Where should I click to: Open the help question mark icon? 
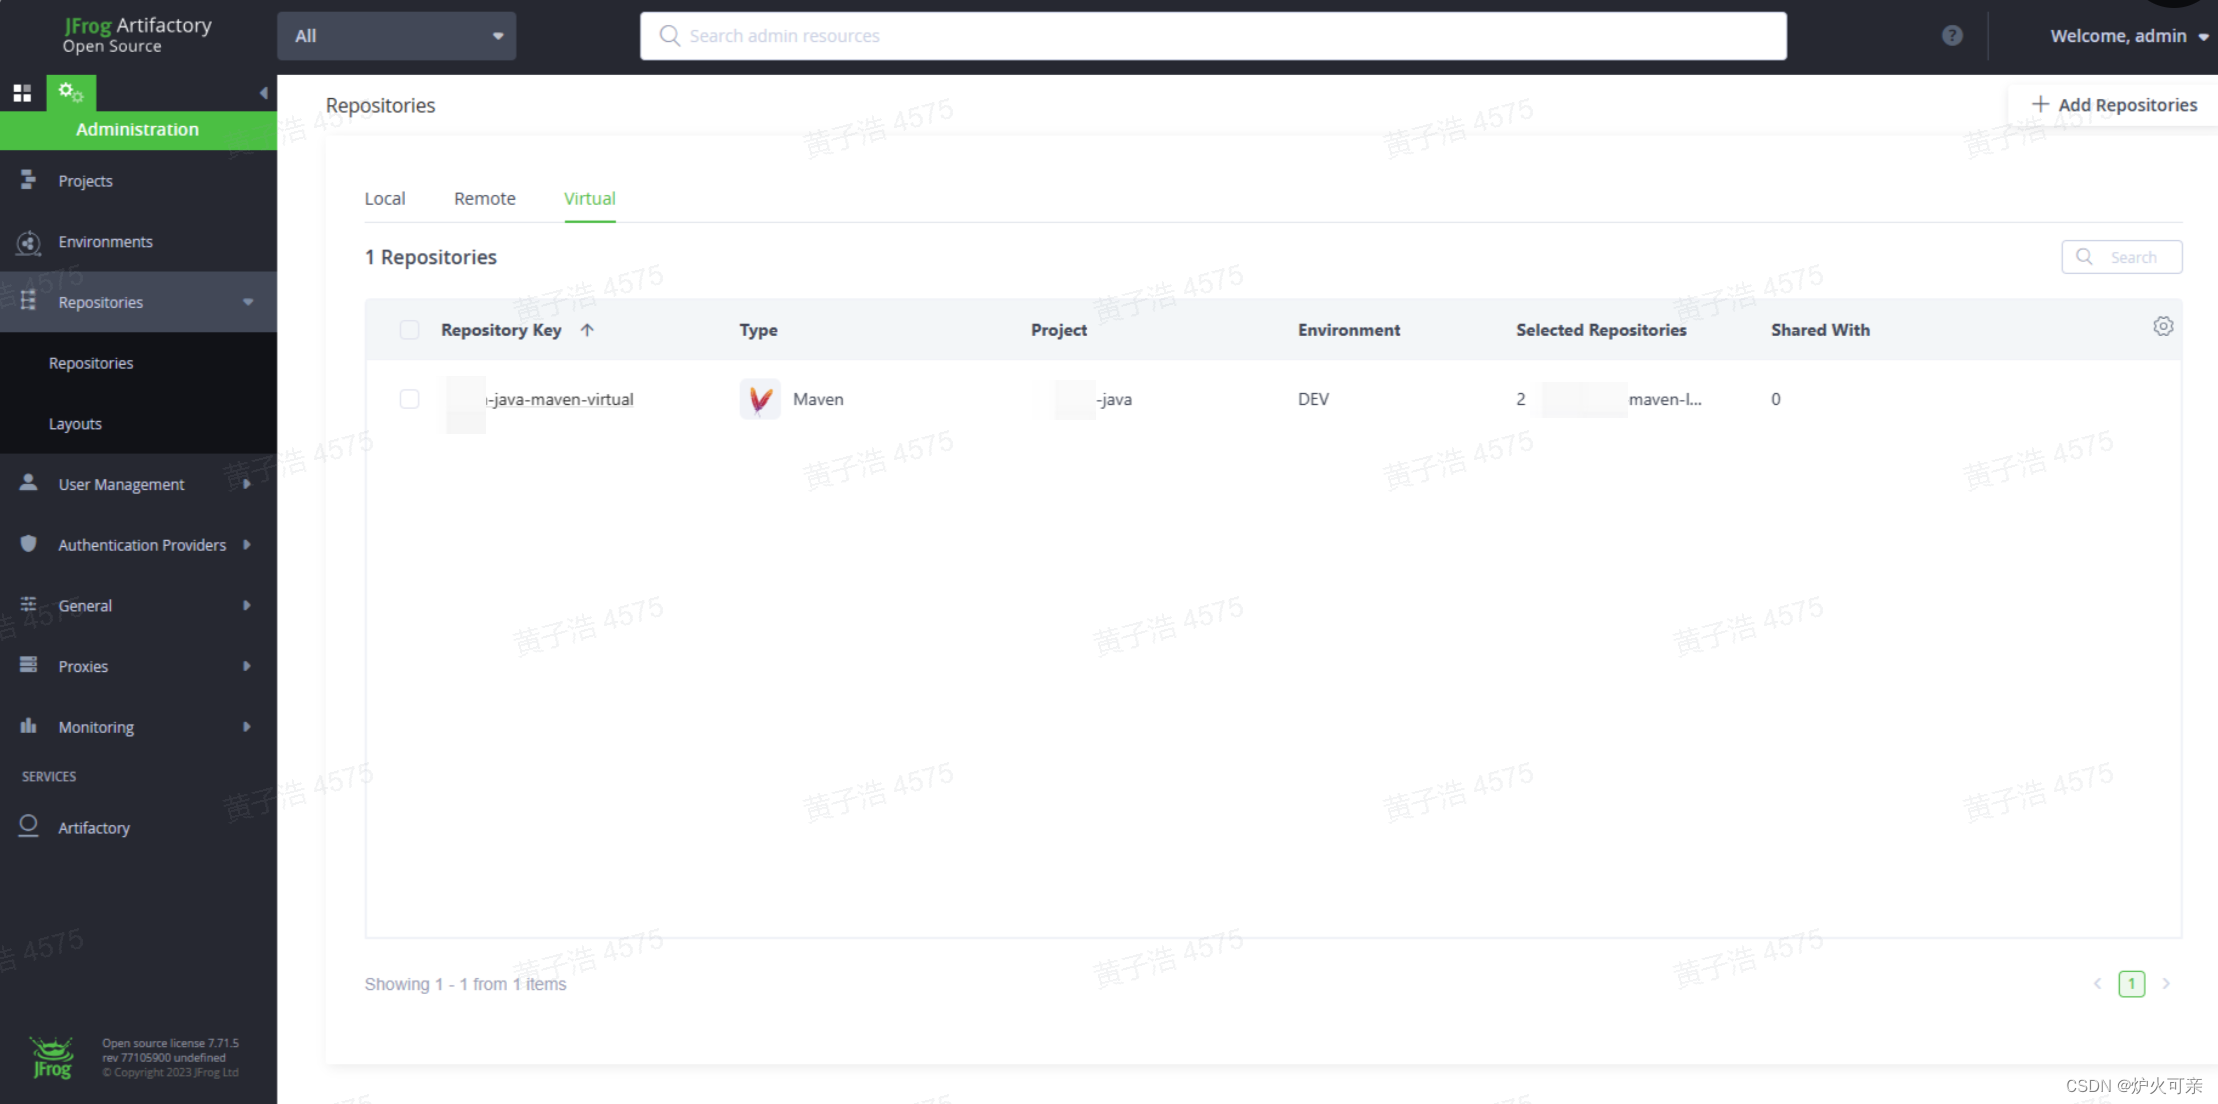1952,36
